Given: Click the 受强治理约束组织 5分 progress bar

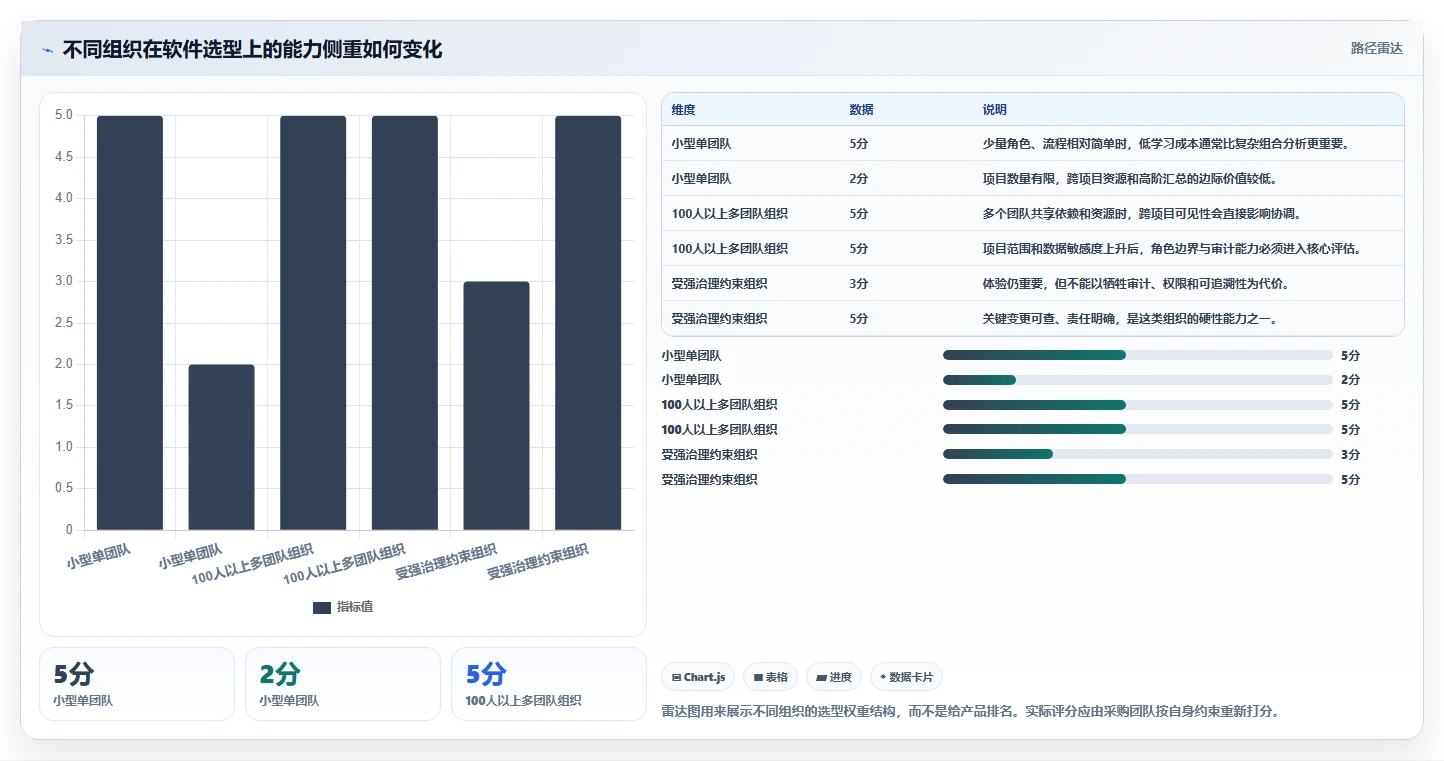Looking at the screenshot, I should (x=1138, y=479).
